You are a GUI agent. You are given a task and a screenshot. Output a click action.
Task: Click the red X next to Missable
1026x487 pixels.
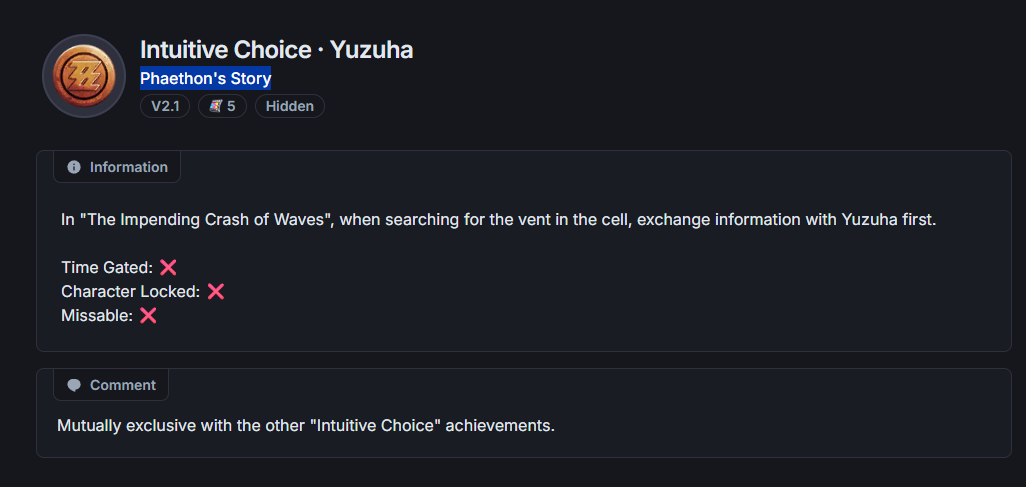148,315
